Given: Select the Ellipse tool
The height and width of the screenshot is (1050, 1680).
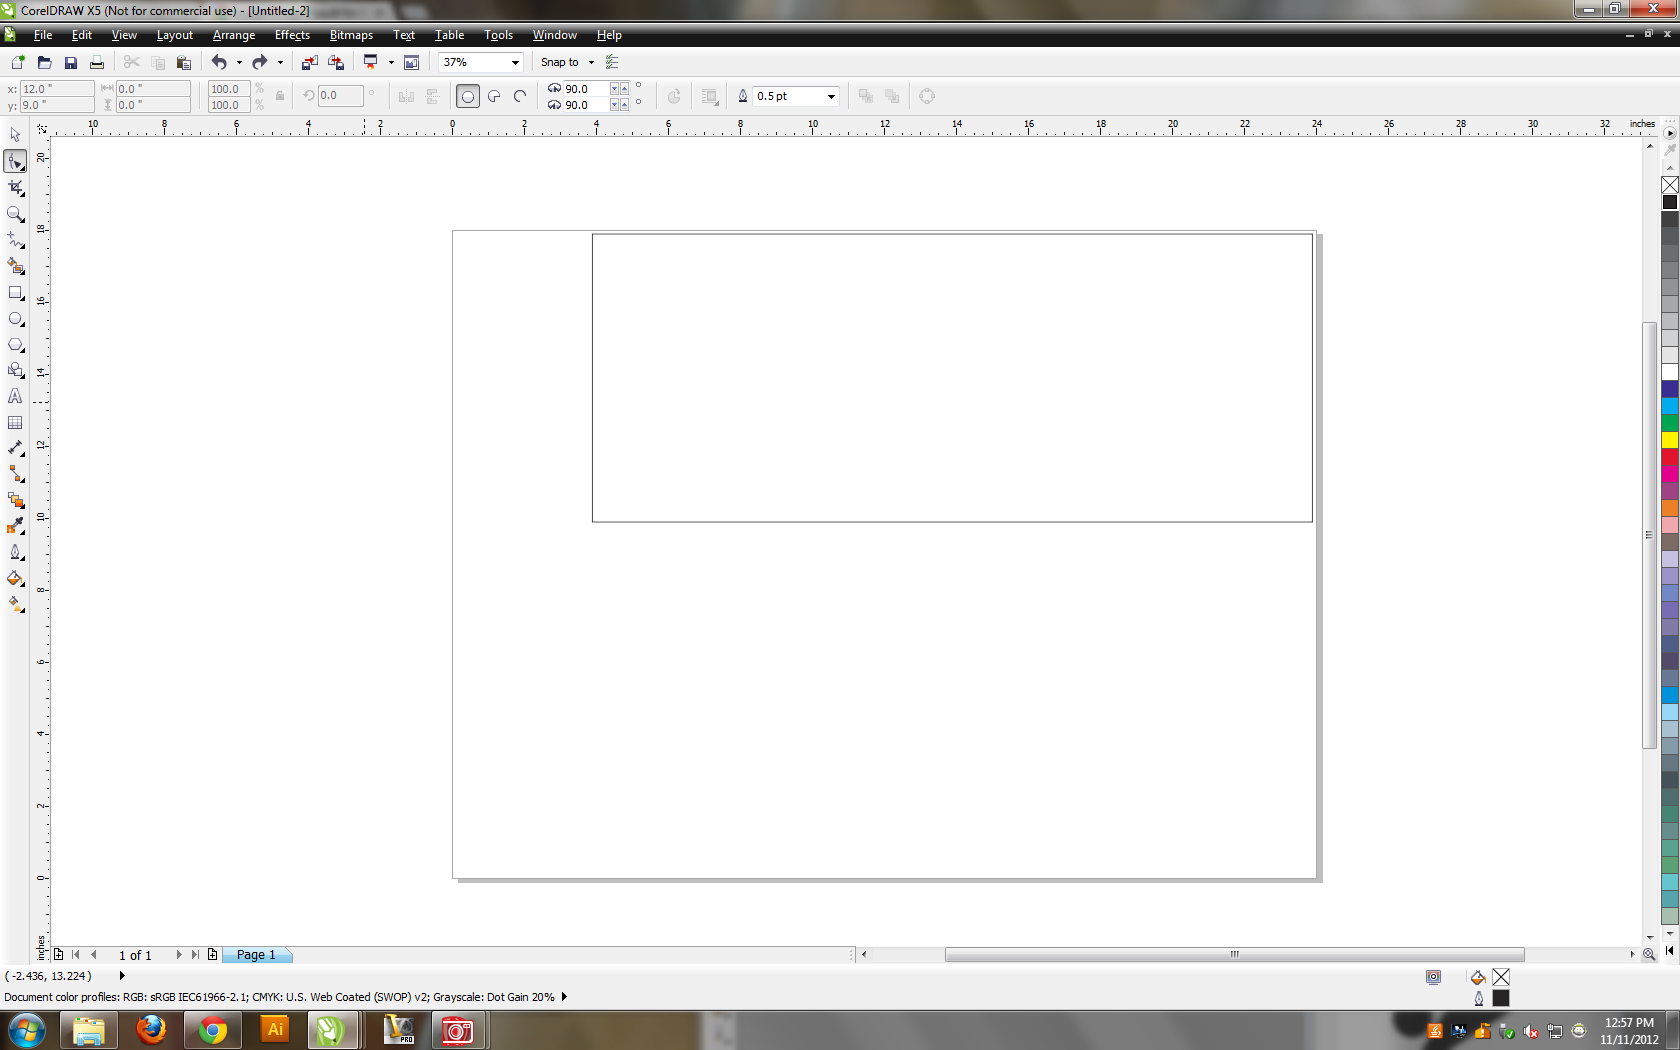Looking at the screenshot, I should click(x=15, y=318).
